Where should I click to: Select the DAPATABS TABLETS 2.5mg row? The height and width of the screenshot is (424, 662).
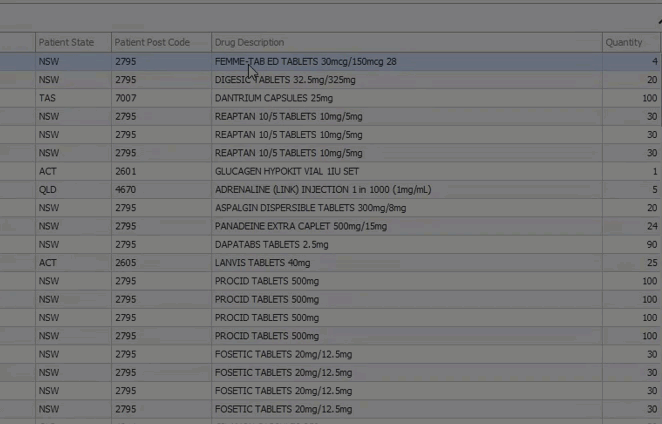(330, 245)
